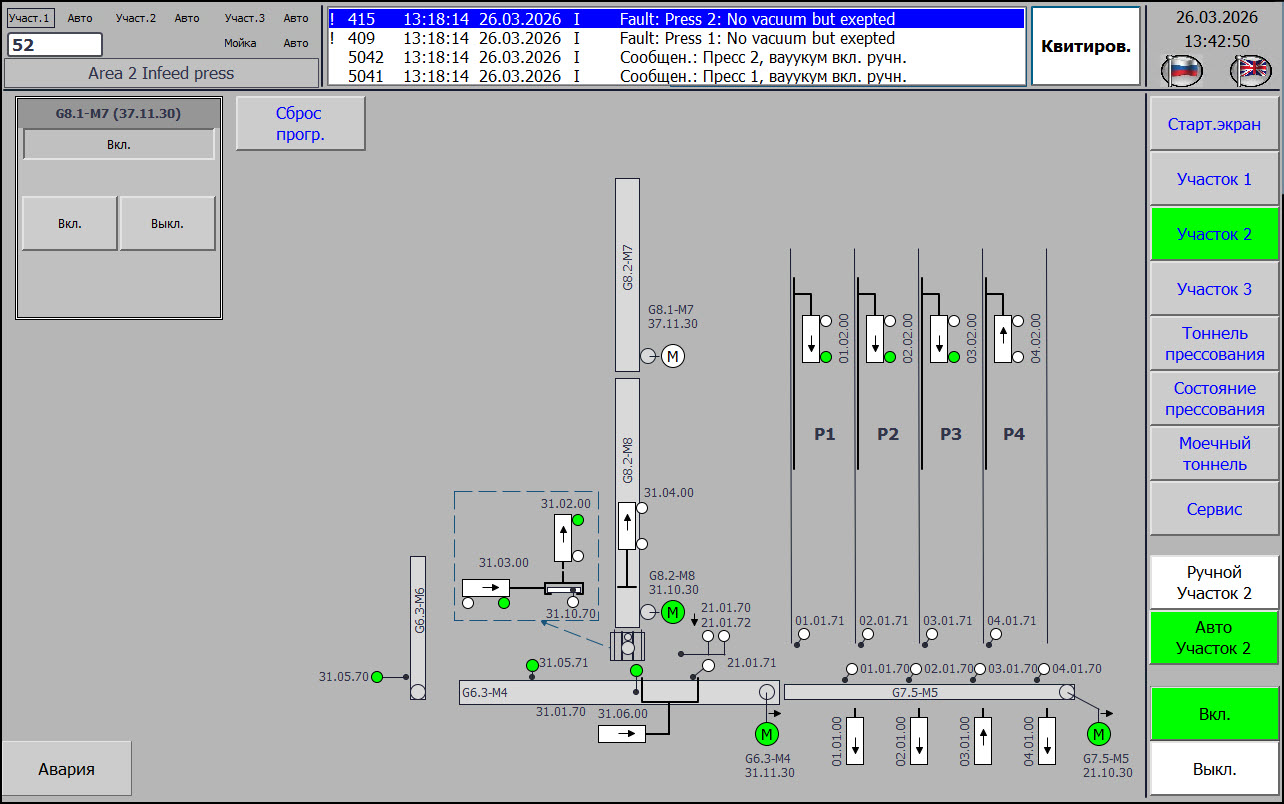1284x804 pixels.
Task: Select message row 5041
Action: tap(676, 76)
